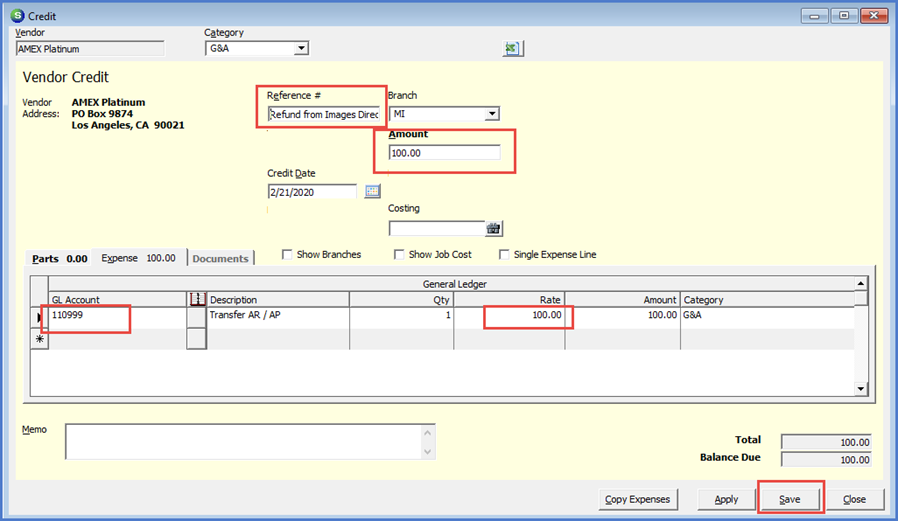Click the Vendor AMEX Platinum field

(90, 49)
